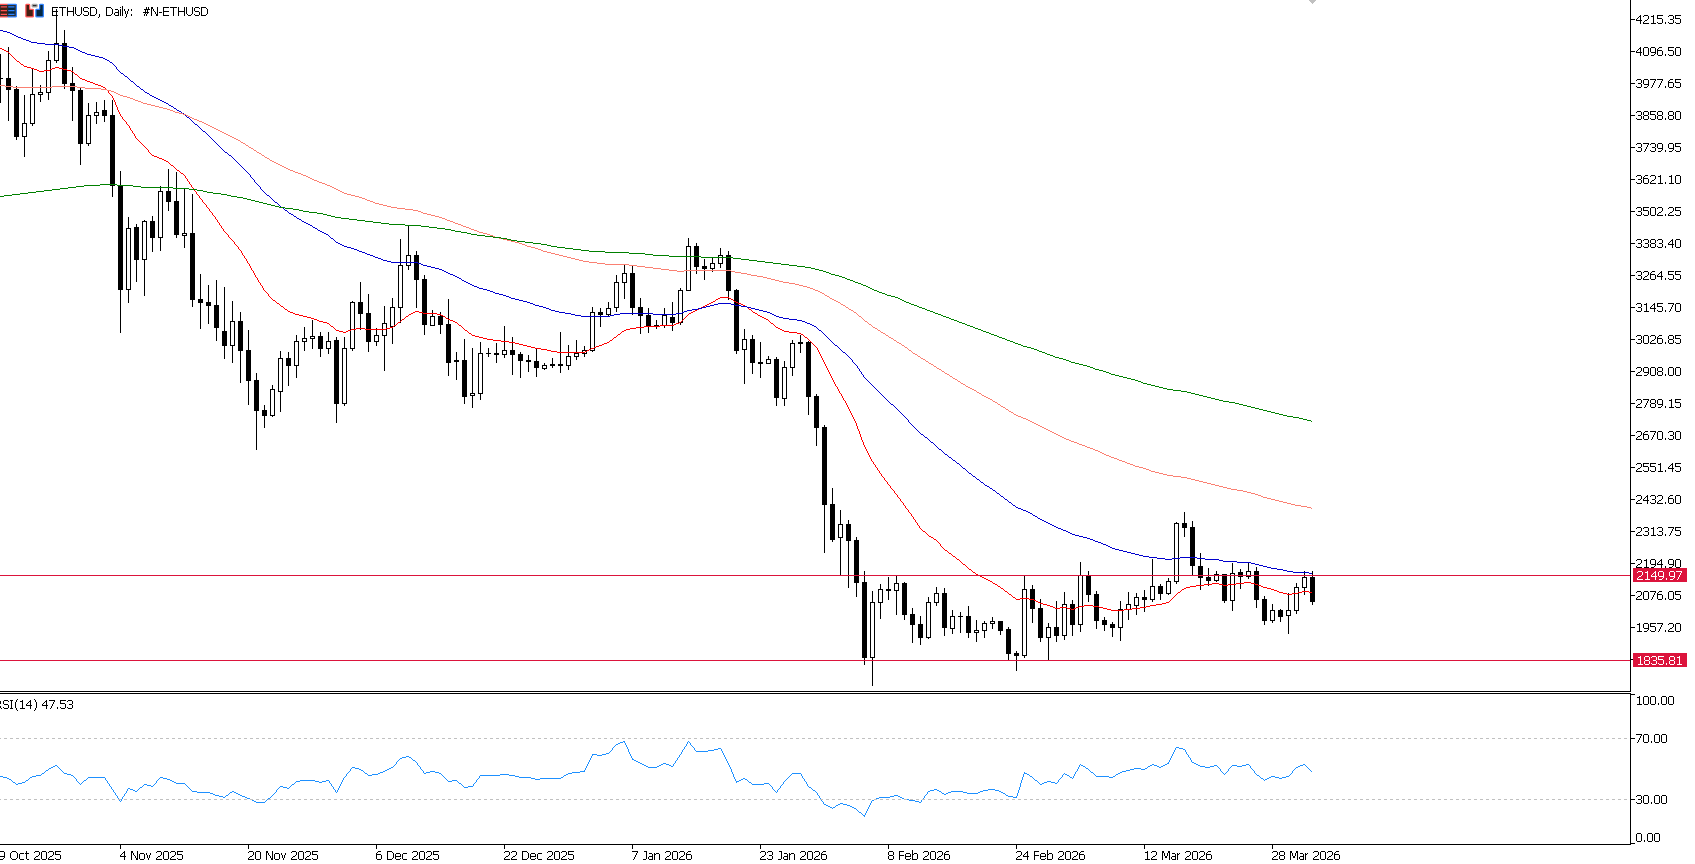Click the 8 Feb 2026 date label
This screenshot has height=864, width=1695.
tap(919, 855)
